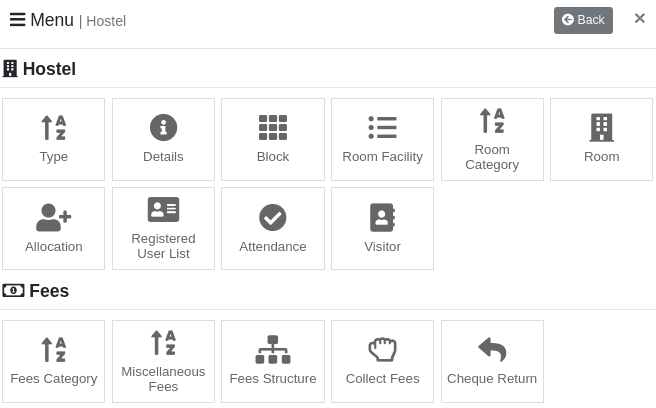Select the Room building icon
The height and width of the screenshot is (408, 656).
[x=601, y=128]
